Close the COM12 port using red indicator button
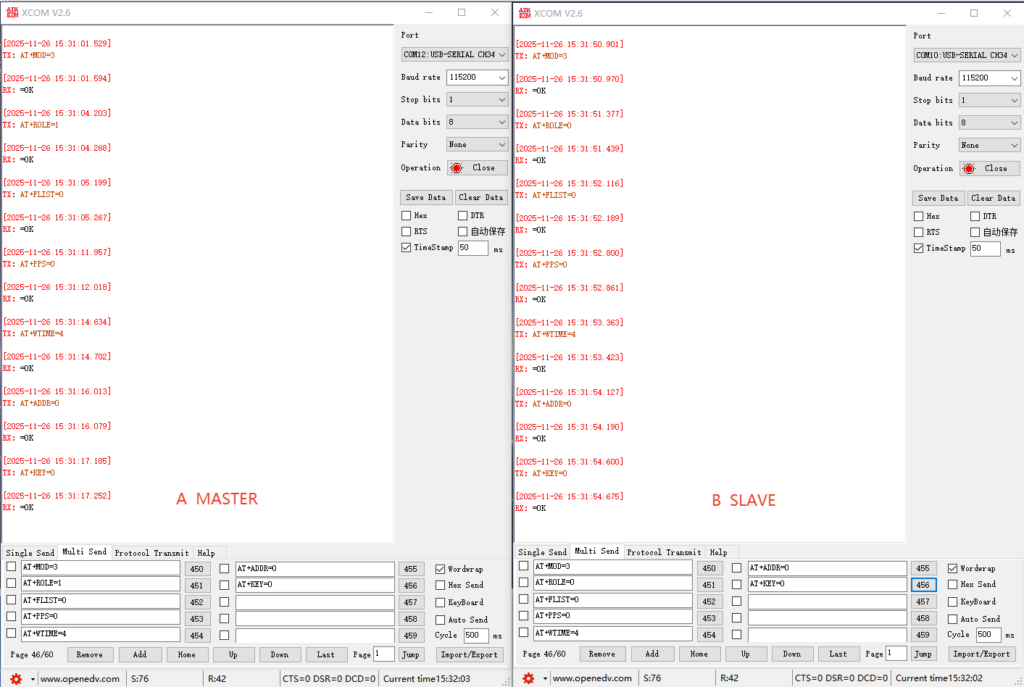 pos(476,168)
